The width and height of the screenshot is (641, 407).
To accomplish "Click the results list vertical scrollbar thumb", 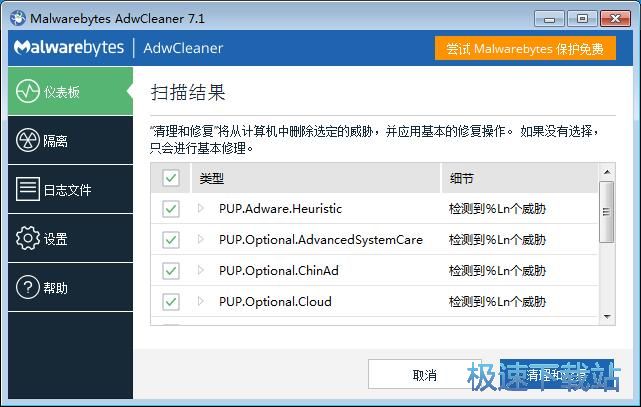I will point(606,212).
